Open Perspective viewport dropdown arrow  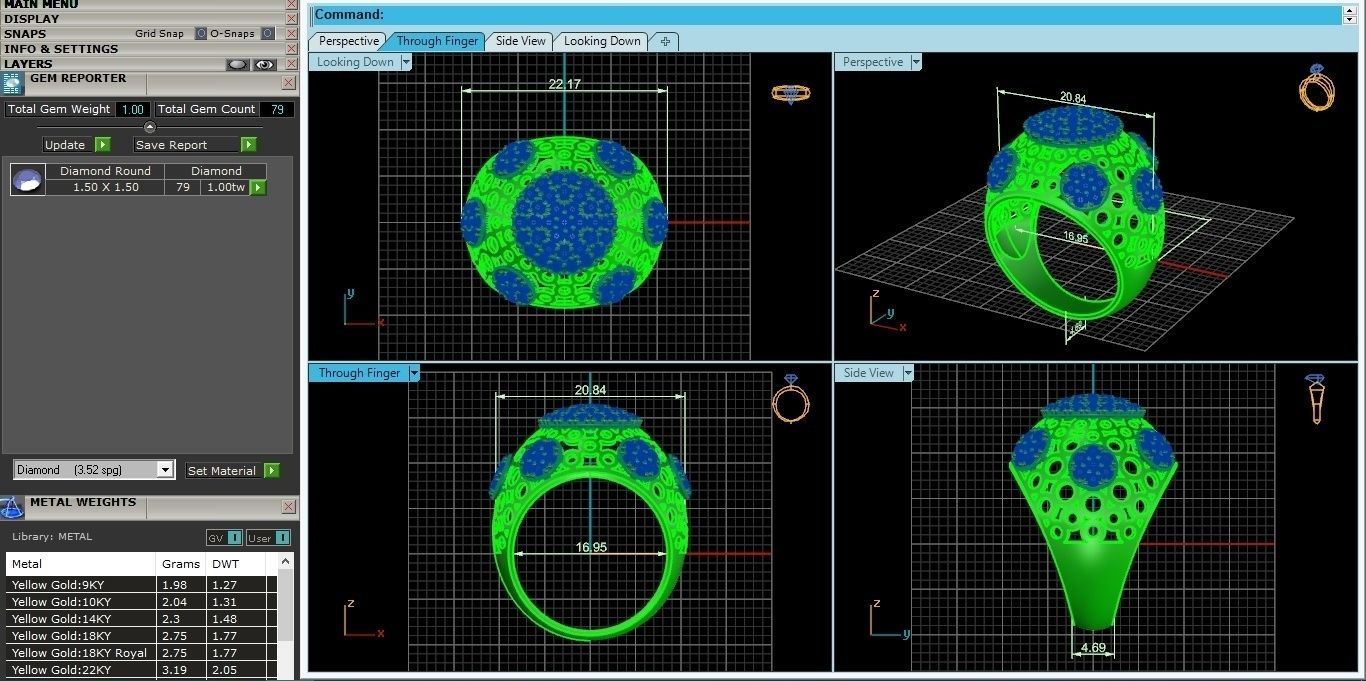click(916, 62)
